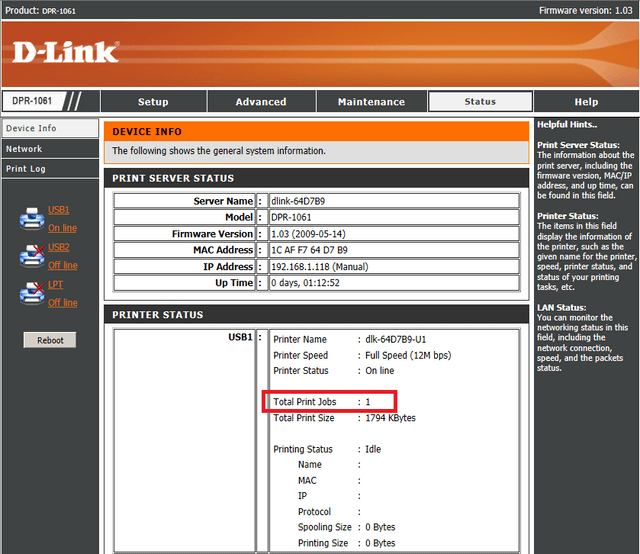Click the USB2 offline printer icon
640x554 pixels.
32,256
